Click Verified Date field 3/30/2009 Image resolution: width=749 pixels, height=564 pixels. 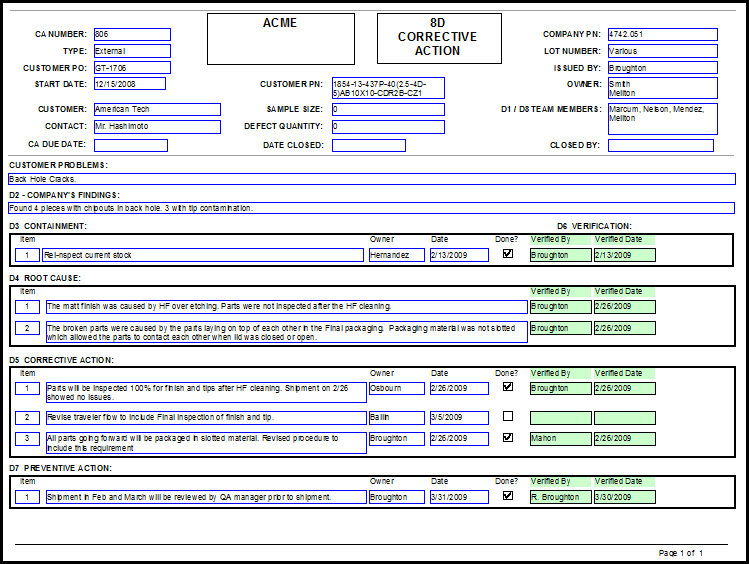tap(625, 497)
